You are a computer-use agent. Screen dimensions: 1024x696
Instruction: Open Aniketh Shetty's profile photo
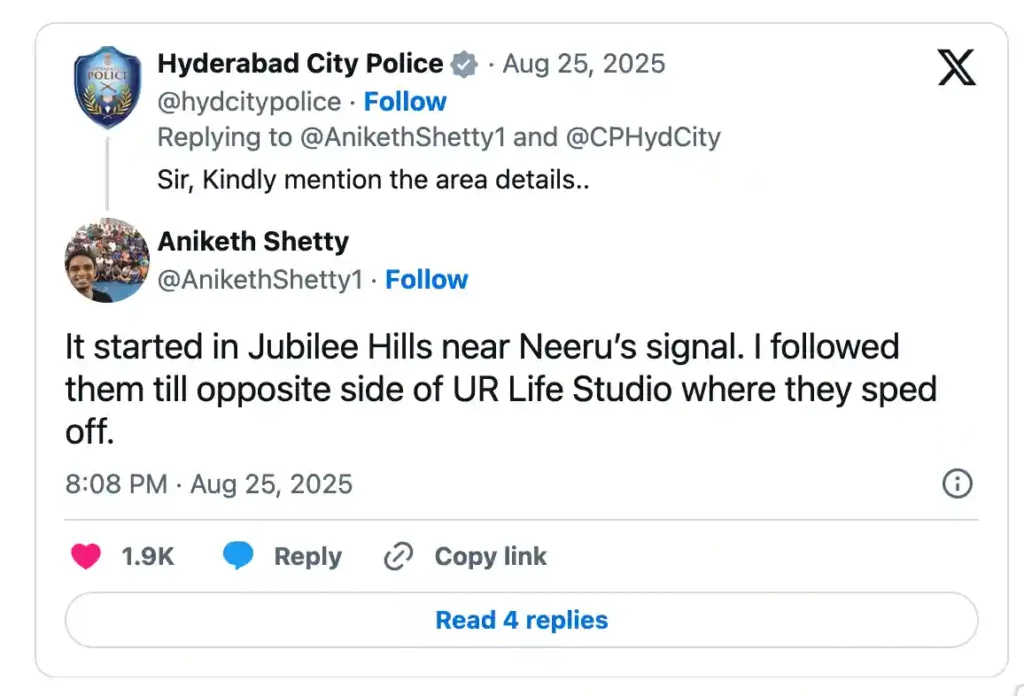tap(107, 260)
